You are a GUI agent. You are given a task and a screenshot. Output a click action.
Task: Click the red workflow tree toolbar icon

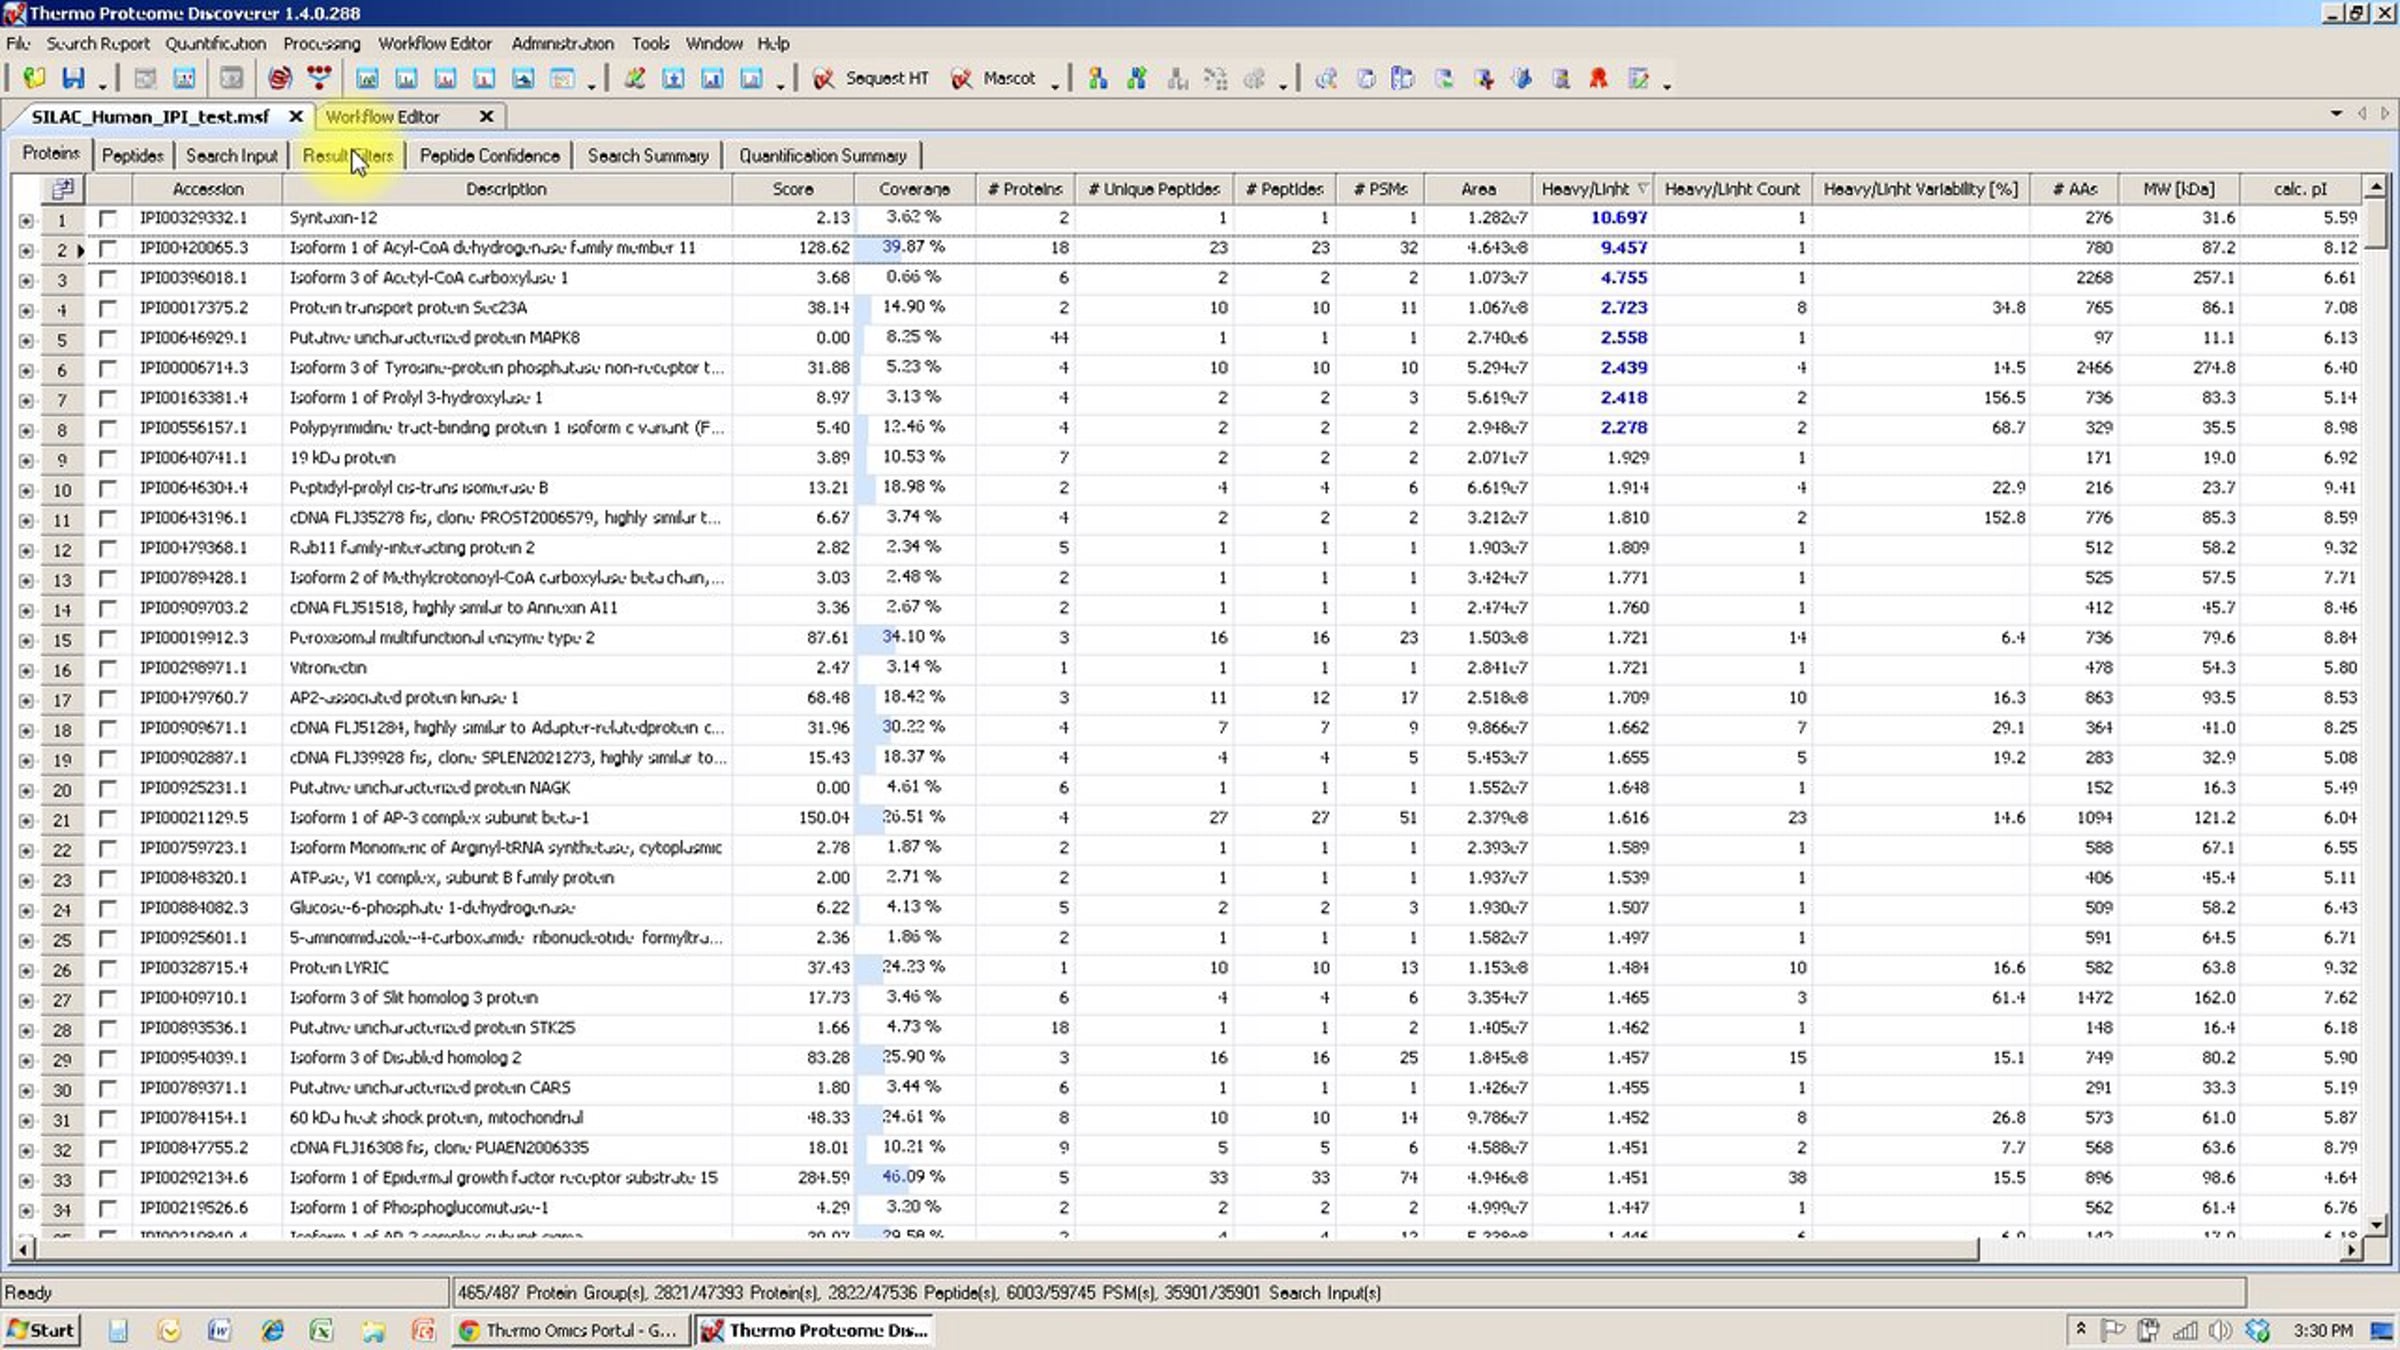(319, 78)
